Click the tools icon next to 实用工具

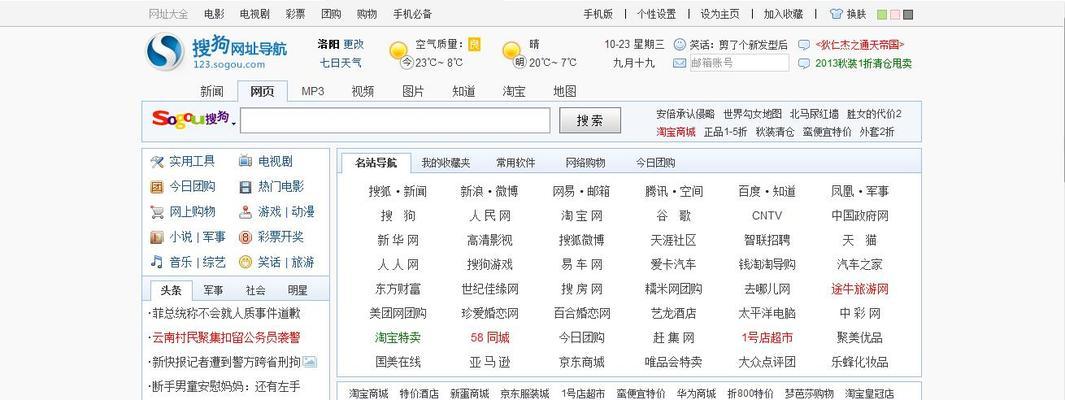click(x=157, y=162)
